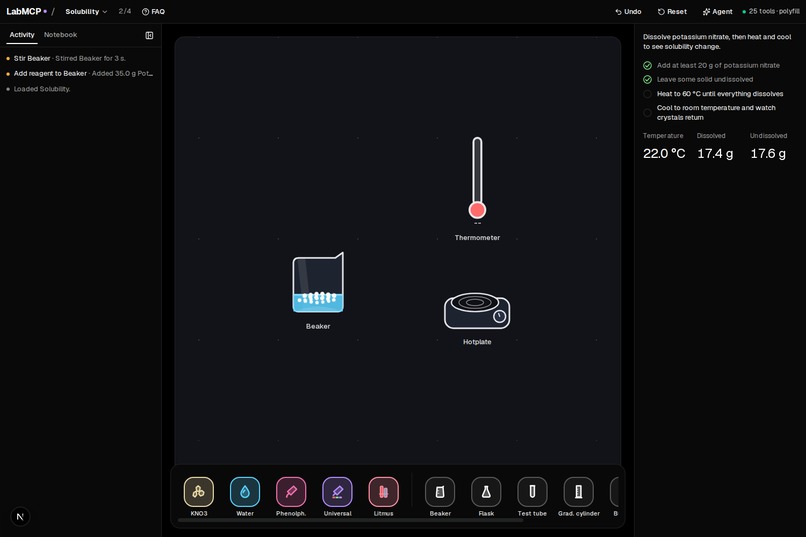The width and height of the screenshot is (806, 537).
Task: Click the 'Leave some solid undissolved' checkmark
Action: [647, 79]
